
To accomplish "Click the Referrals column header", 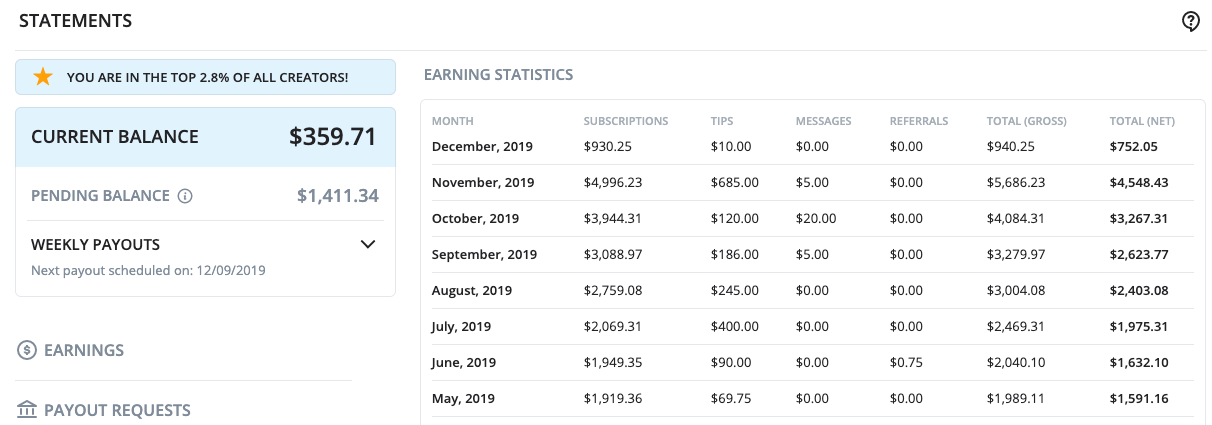I will [x=919, y=121].
